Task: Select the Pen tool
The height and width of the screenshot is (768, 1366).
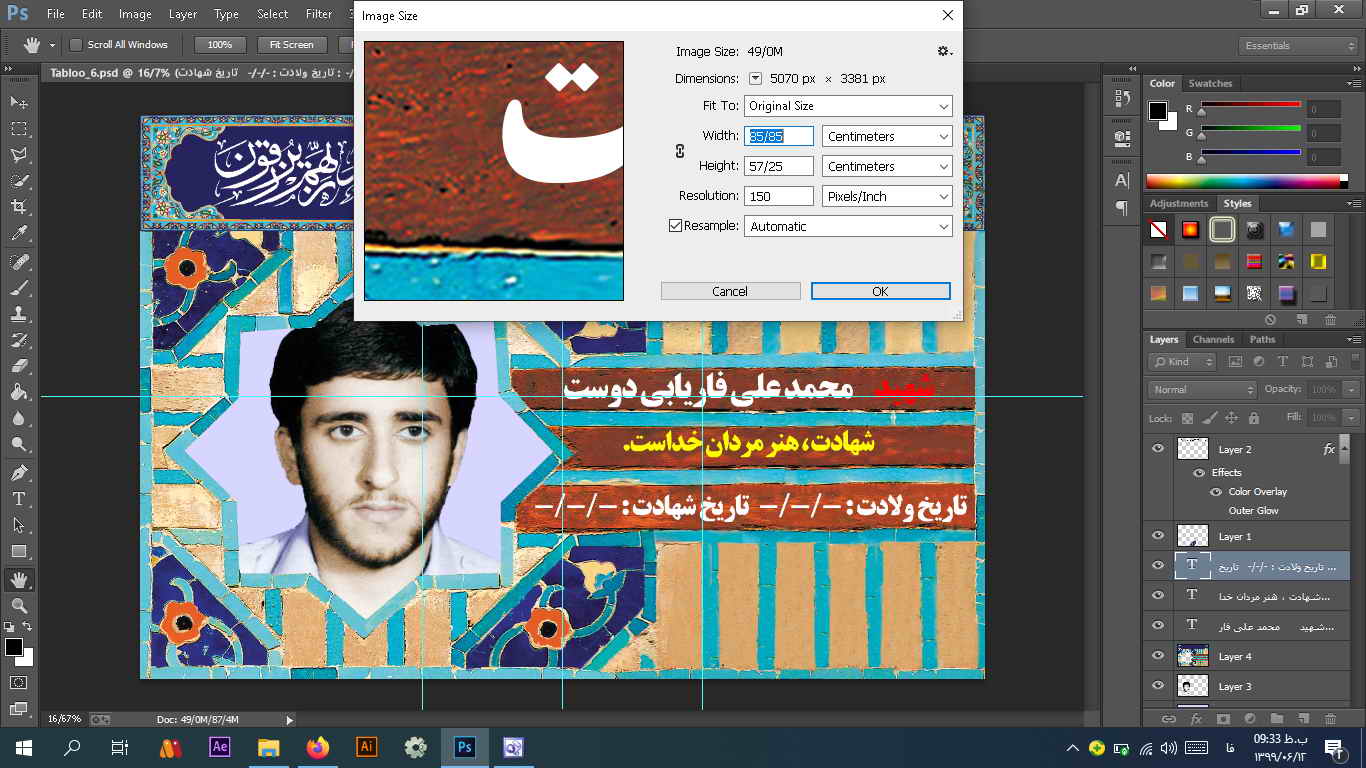Action: point(19,472)
